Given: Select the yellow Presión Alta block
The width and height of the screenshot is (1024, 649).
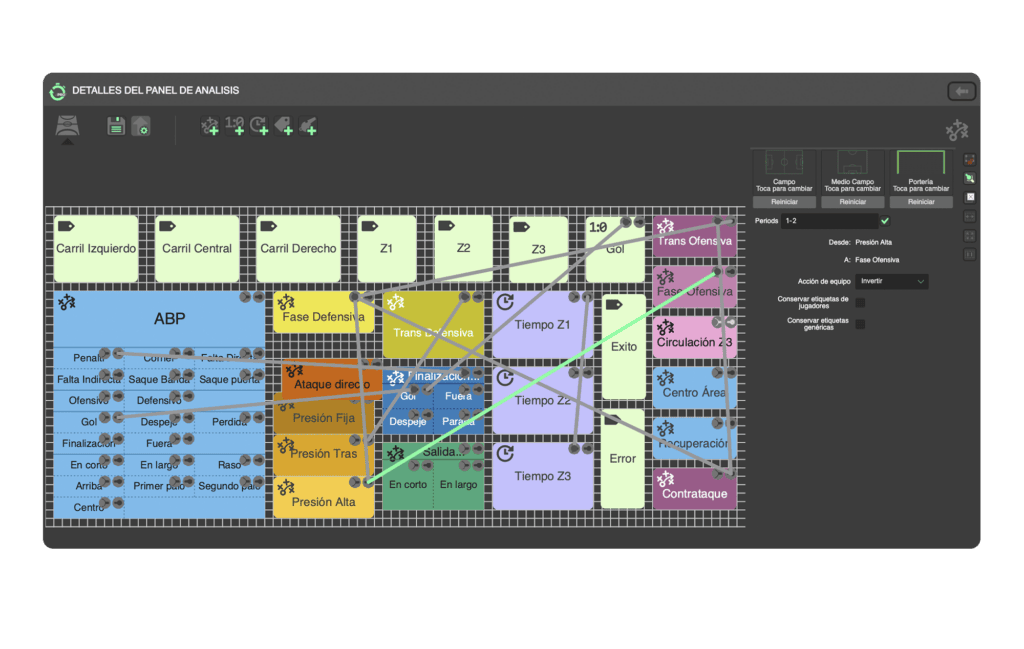Looking at the screenshot, I should 323,498.
